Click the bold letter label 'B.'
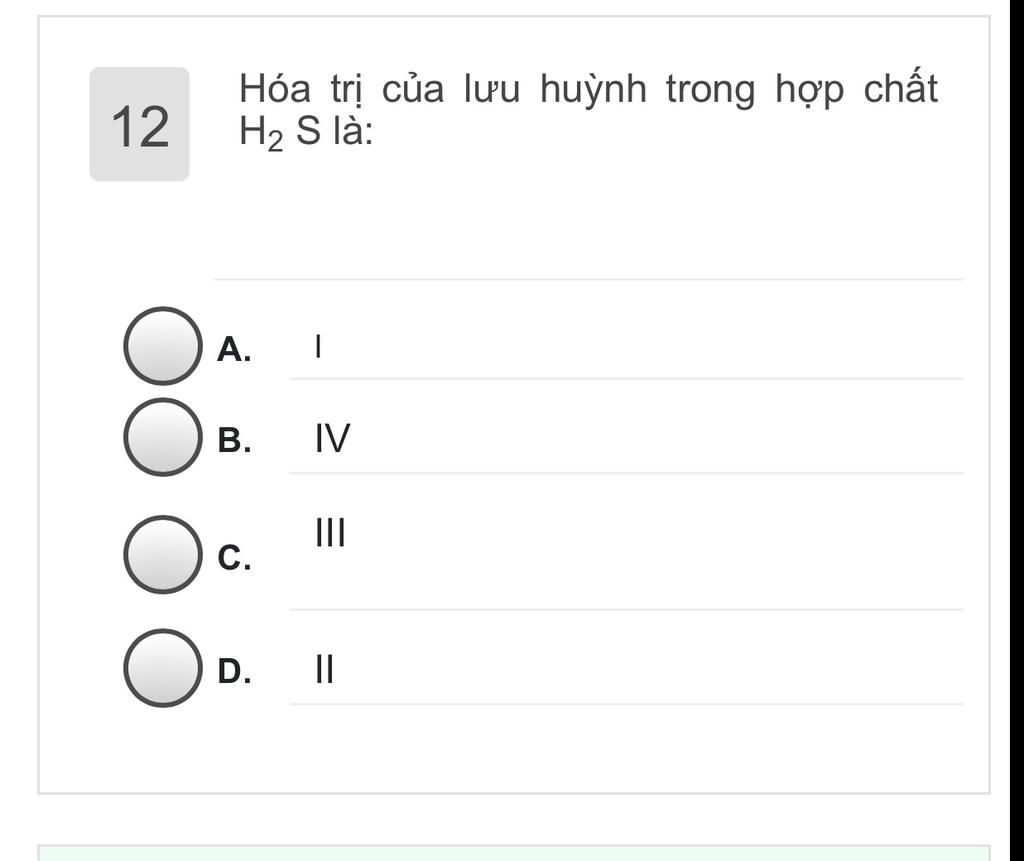 (x=234, y=440)
